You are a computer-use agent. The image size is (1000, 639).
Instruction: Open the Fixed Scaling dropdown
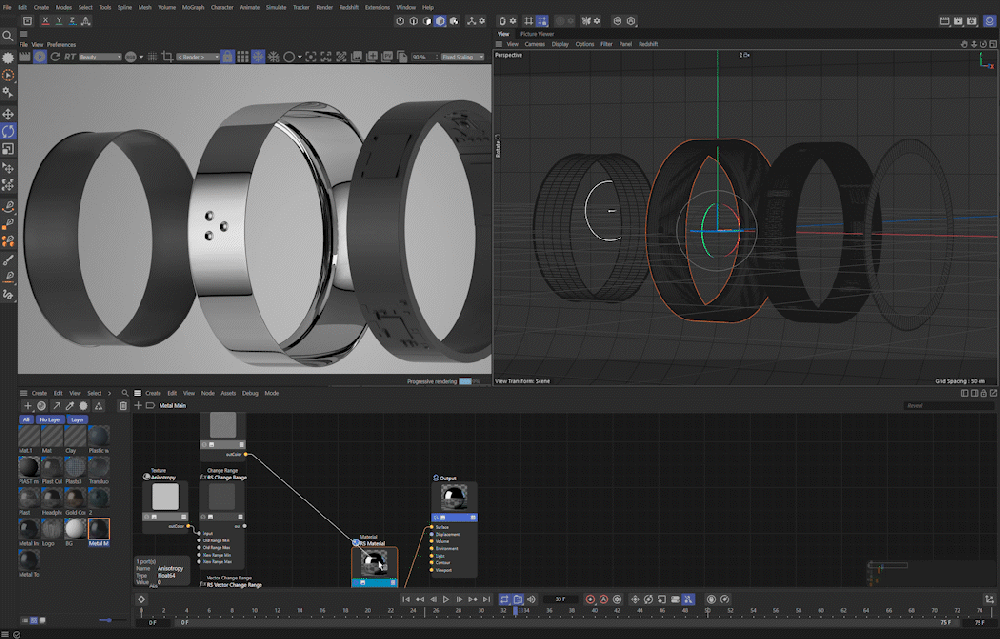(462, 57)
